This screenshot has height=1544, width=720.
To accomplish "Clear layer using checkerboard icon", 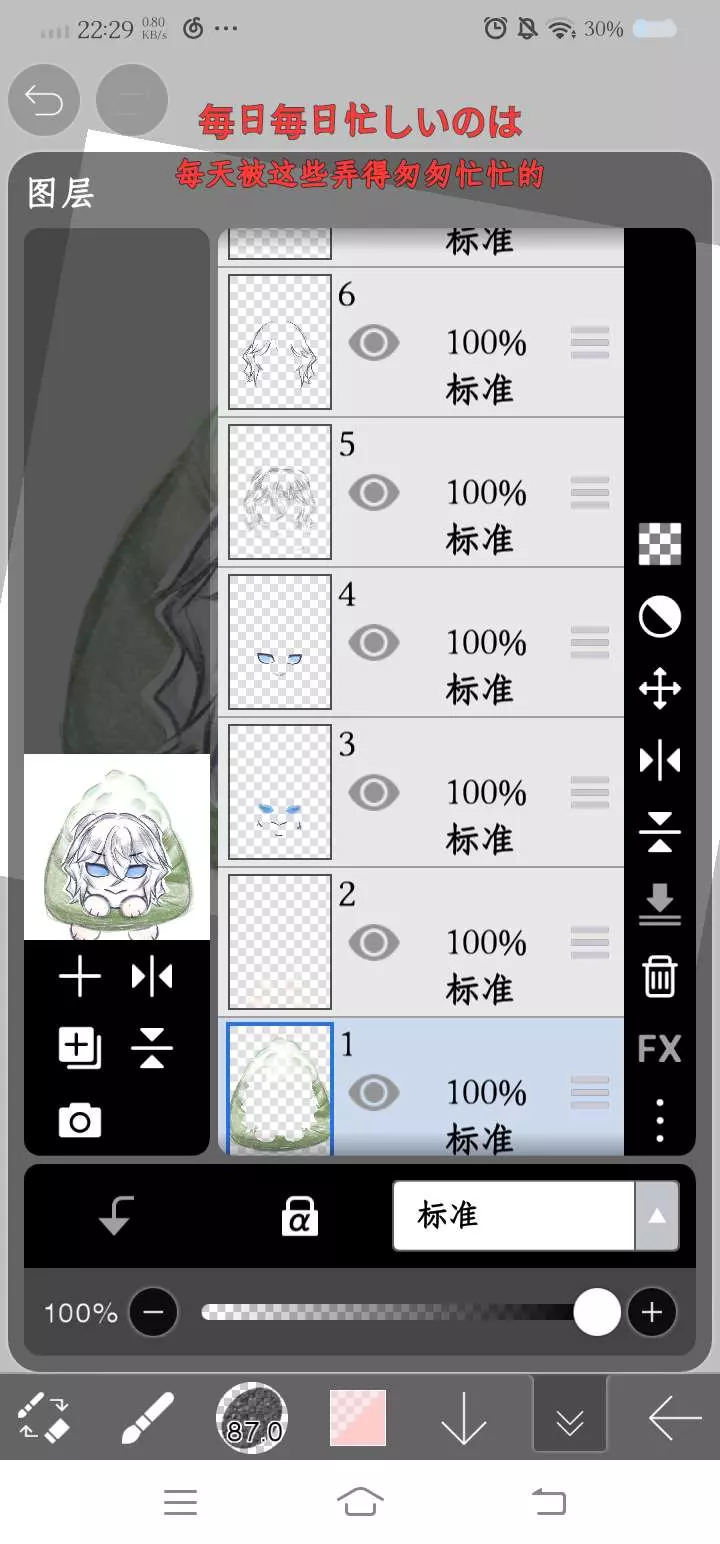I will coord(660,544).
